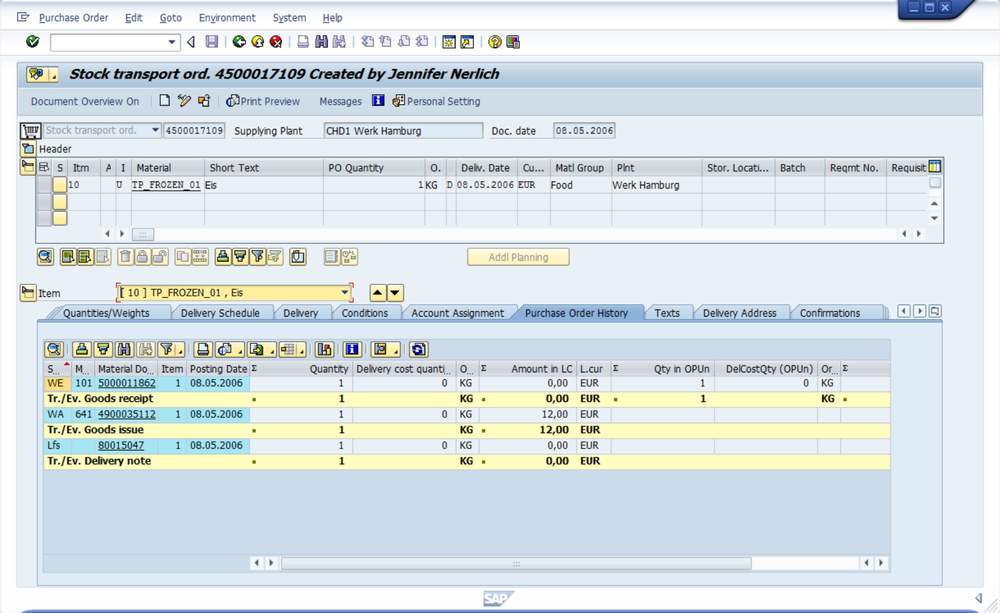Click the Doc. date field 08.05.2006
Image resolution: width=1000 pixels, height=613 pixels.
[584, 130]
